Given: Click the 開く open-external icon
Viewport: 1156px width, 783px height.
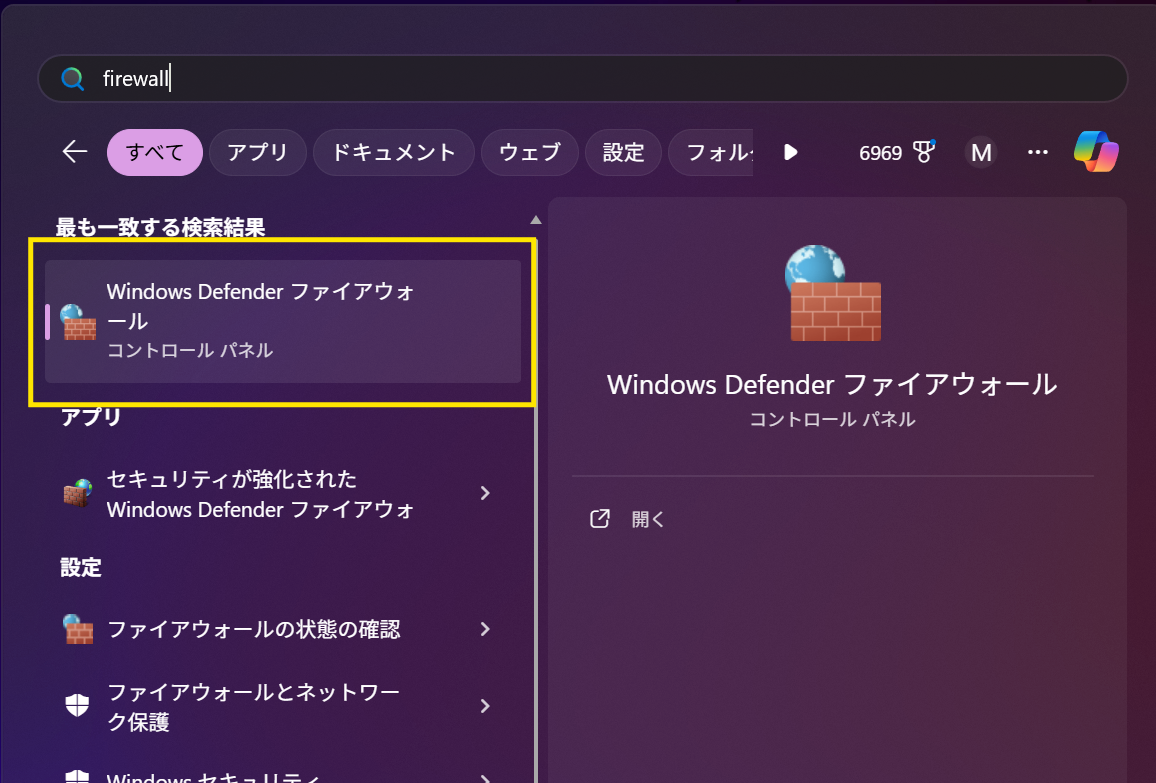Looking at the screenshot, I should pyautogui.click(x=600, y=519).
